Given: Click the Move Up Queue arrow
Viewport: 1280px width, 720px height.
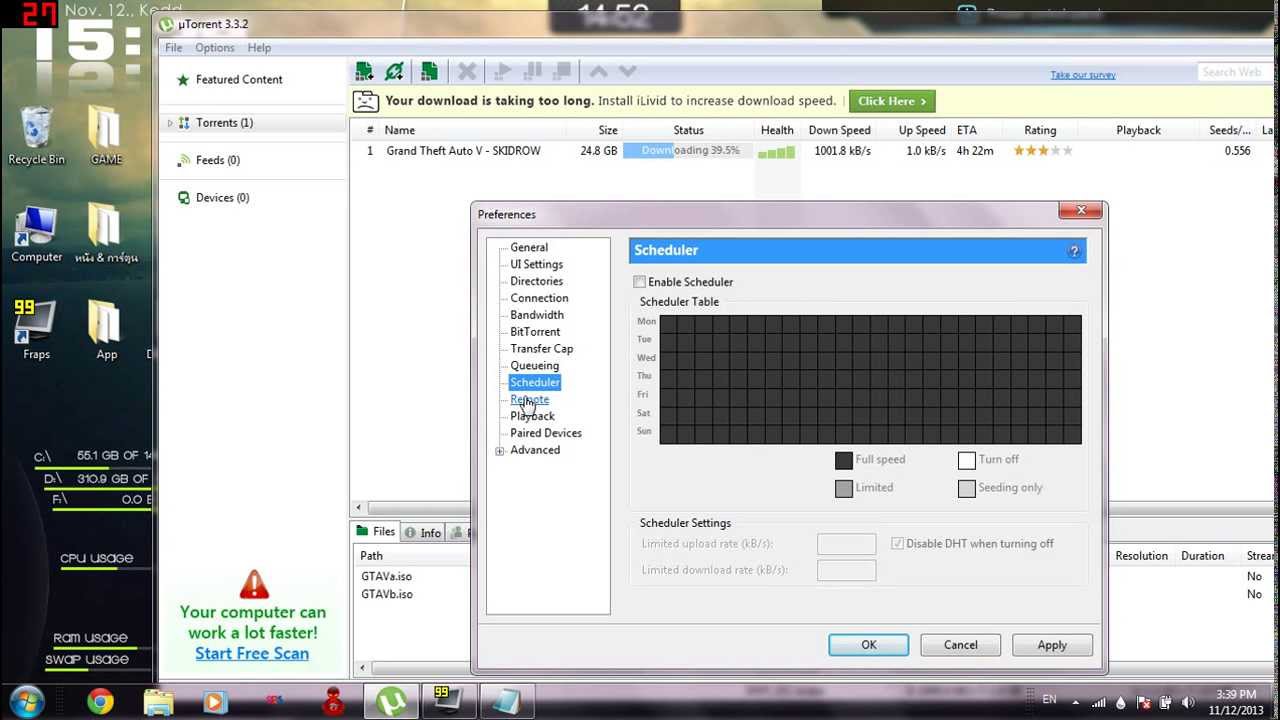Looking at the screenshot, I should tap(598, 71).
